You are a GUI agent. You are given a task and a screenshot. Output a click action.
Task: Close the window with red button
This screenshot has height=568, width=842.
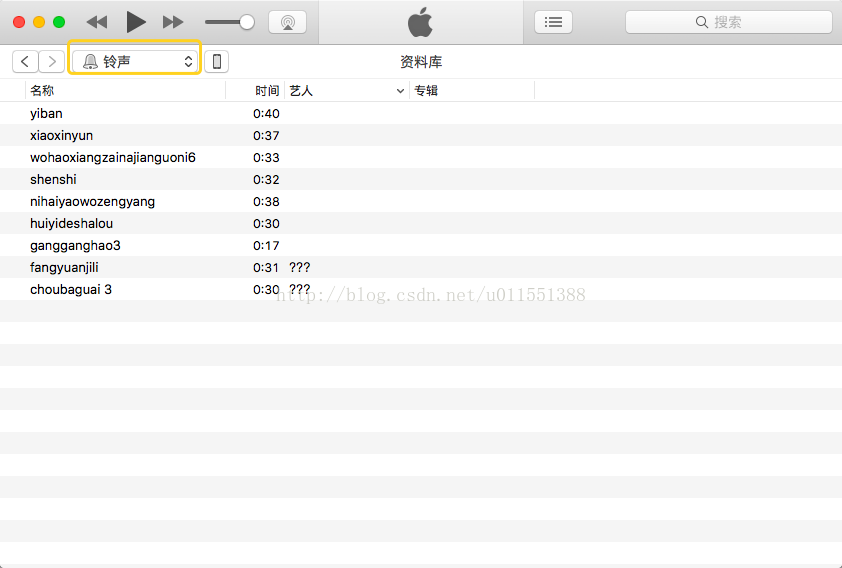(19, 22)
